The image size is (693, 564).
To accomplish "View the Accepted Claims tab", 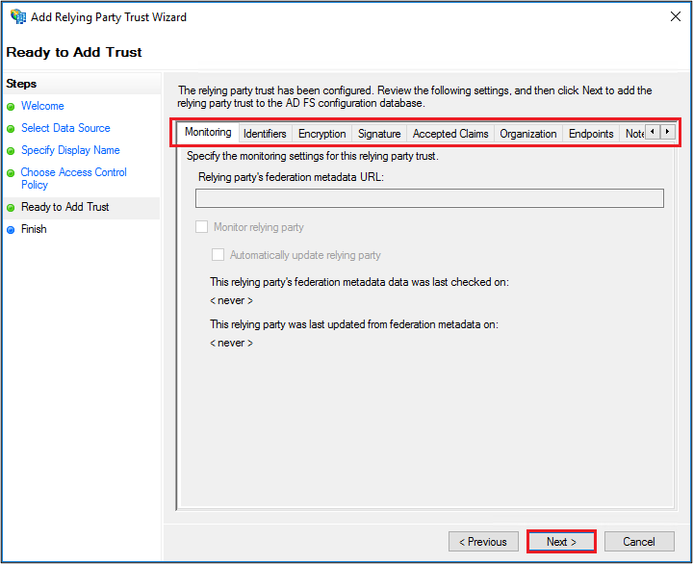I will click(x=450, y=134).
